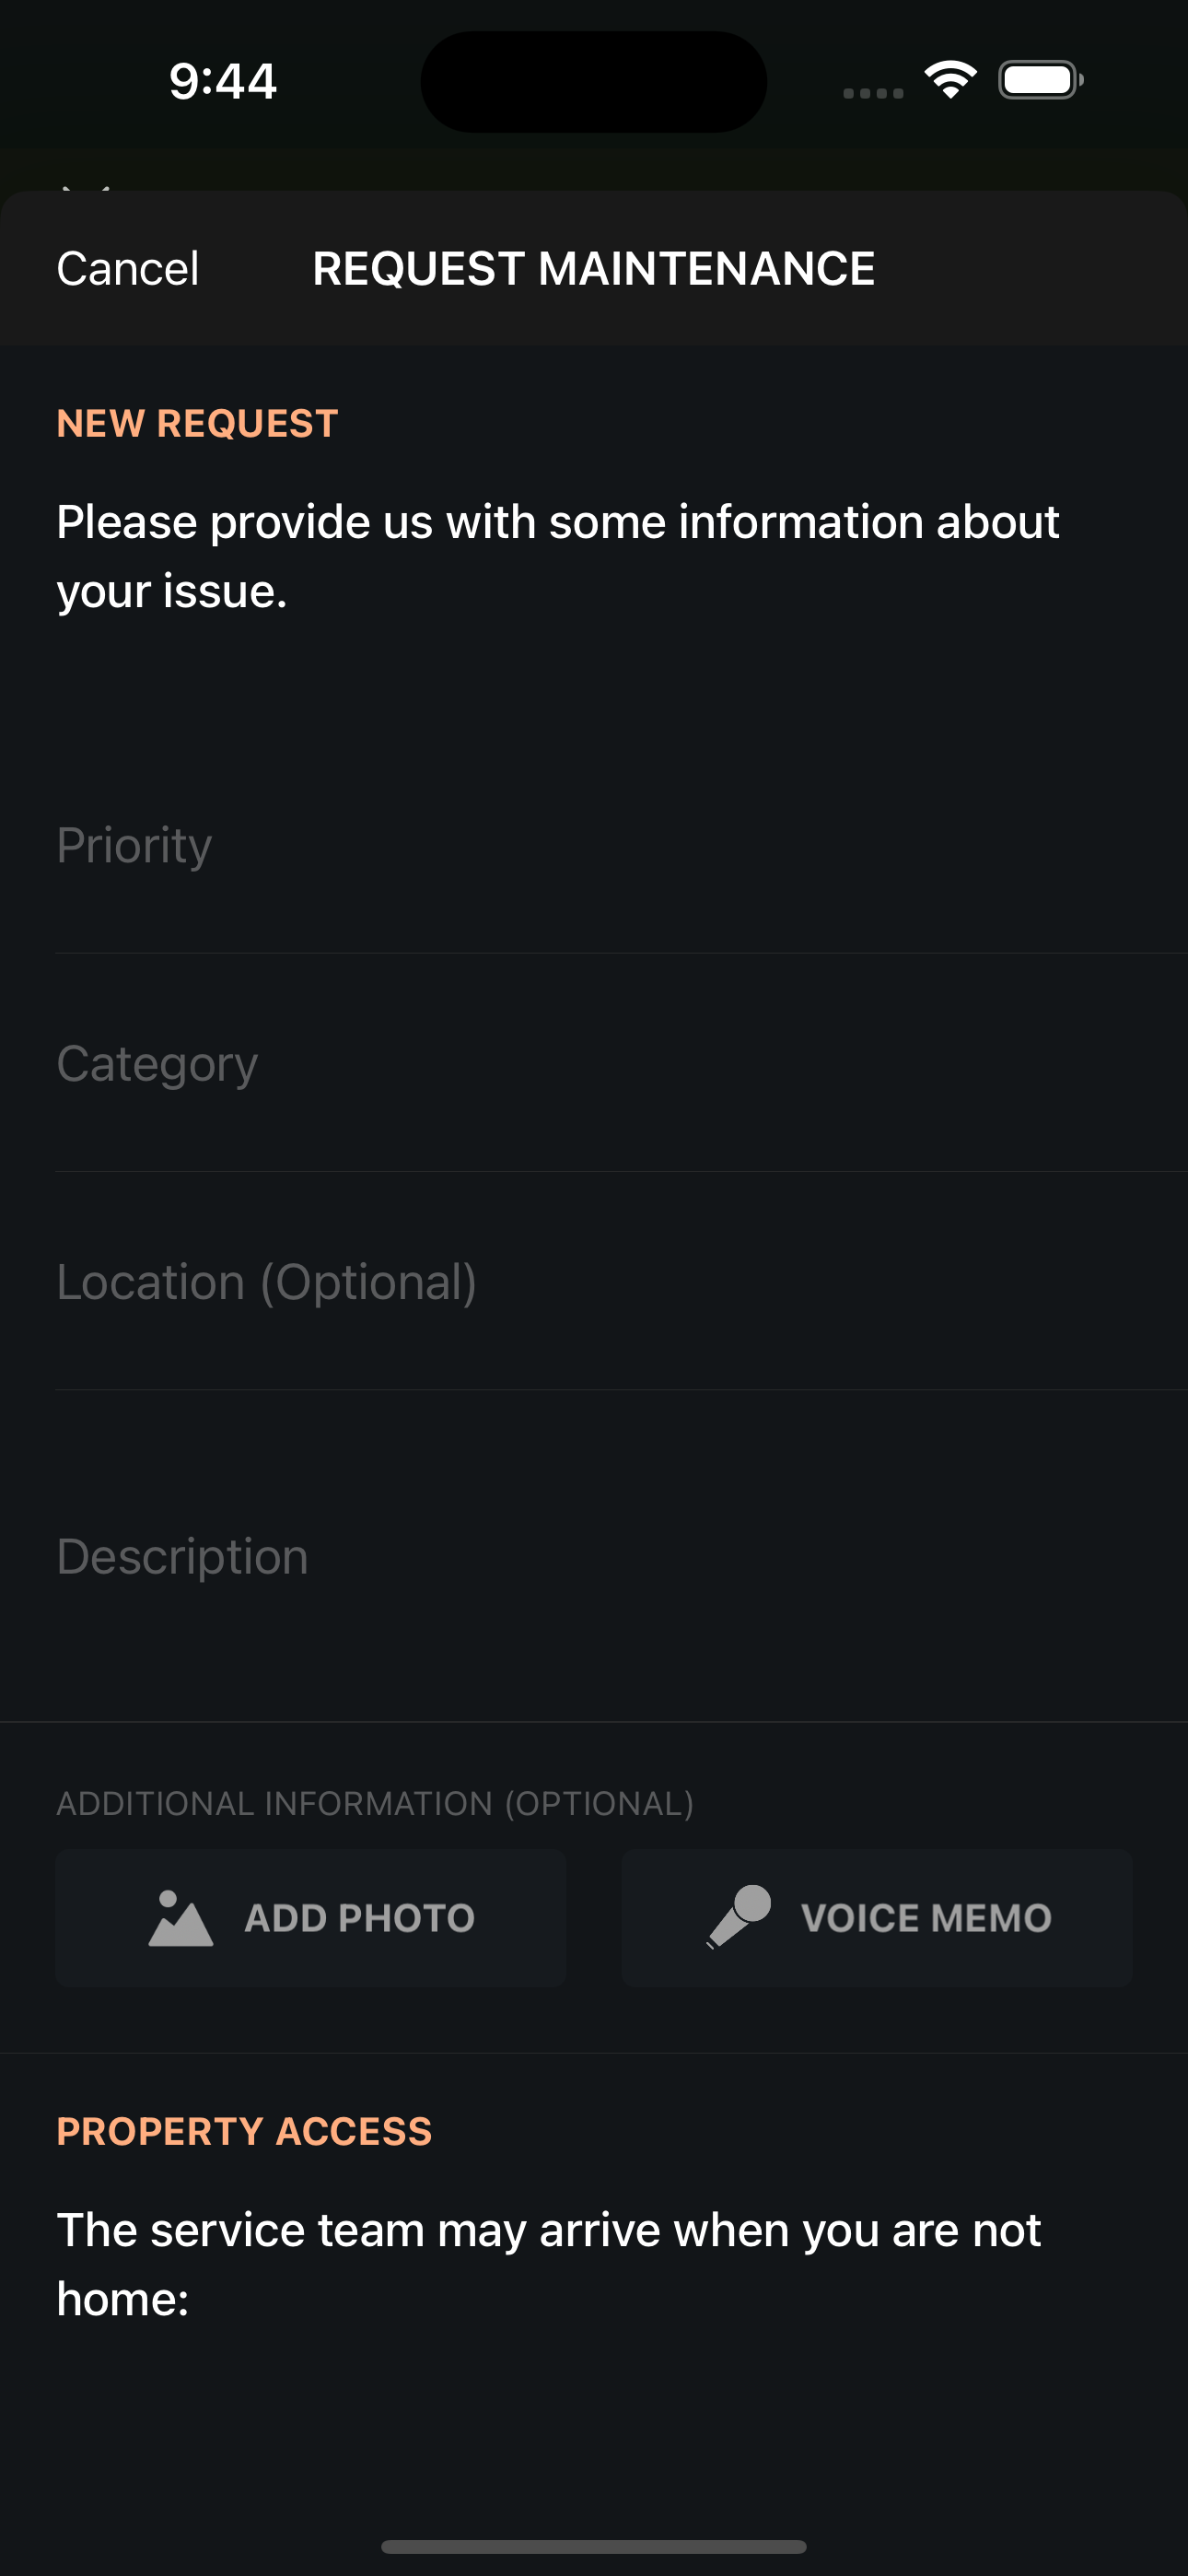This screenshot has width=1188, height=2576.
Task: Tap the battery indicator icon
Action: (1041, 80)
